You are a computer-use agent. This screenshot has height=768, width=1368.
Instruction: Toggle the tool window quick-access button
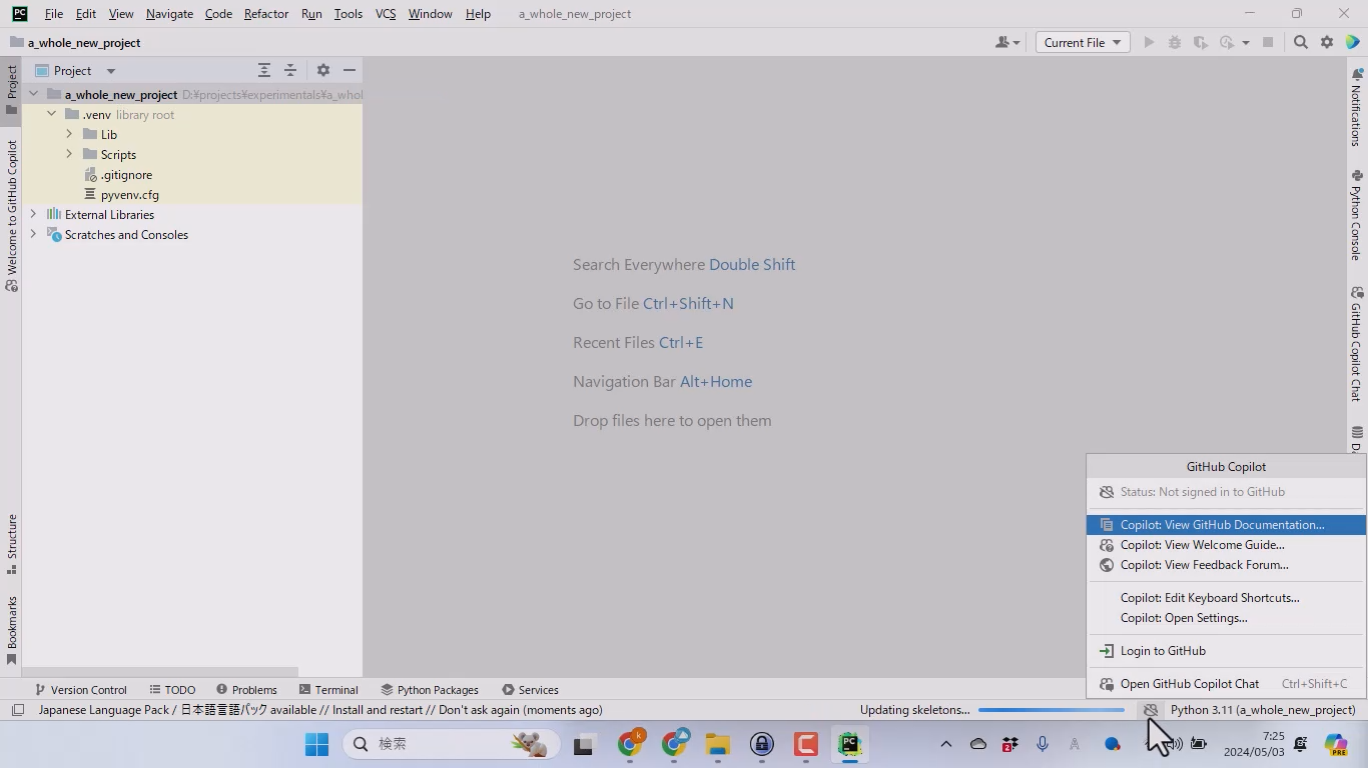pos(18,710)
